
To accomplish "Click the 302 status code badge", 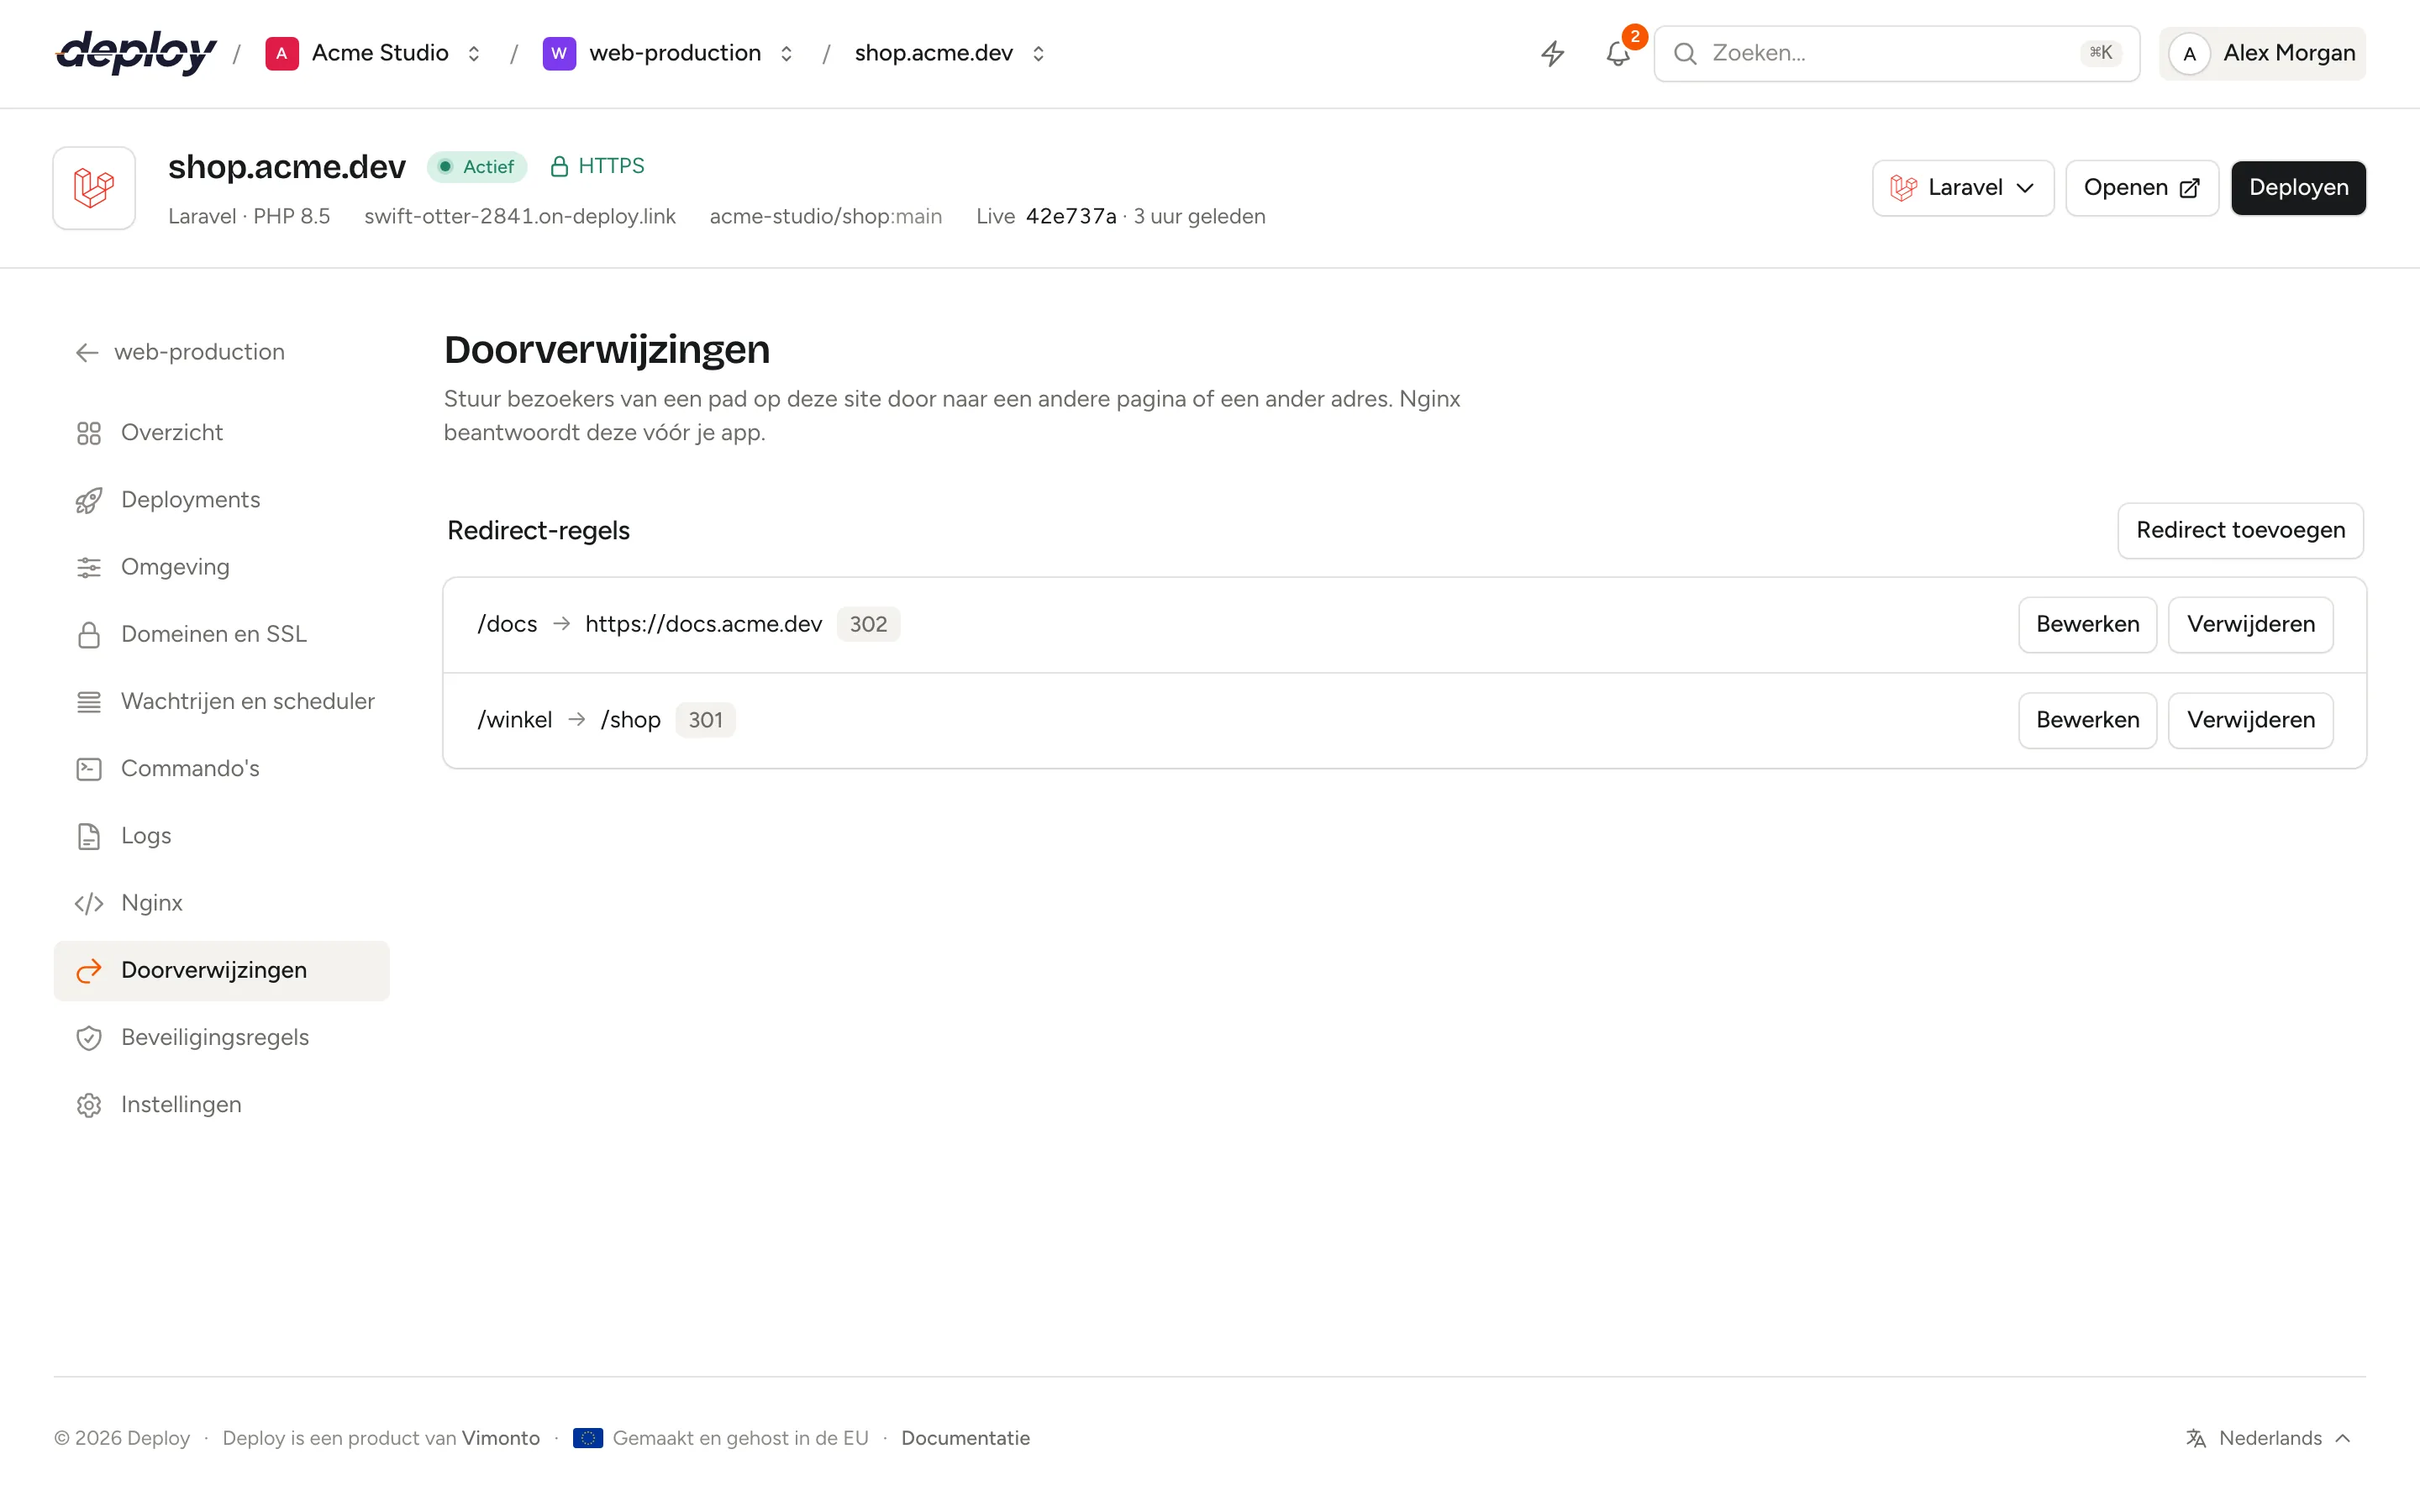I will point(868,625).
